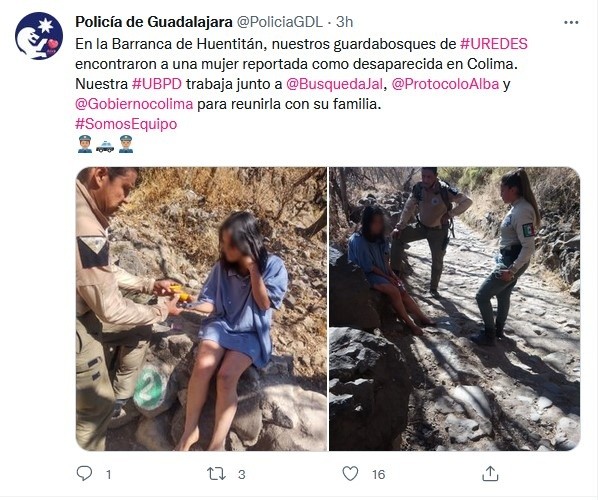Image resolution: width=598 pixels, height=500 pixels.
Task: Click the reply speech bubble icon
Action: coord(84,473)
